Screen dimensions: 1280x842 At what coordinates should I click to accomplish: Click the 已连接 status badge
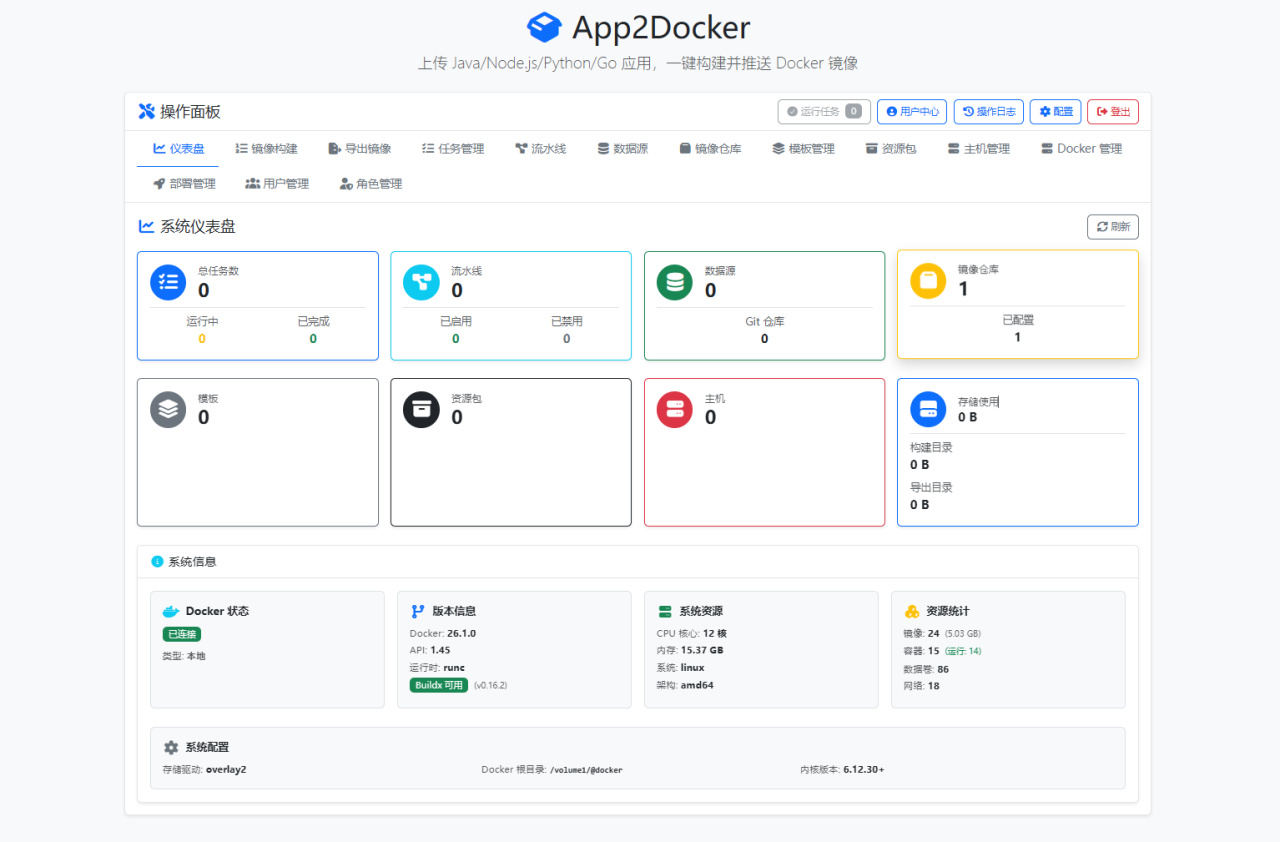pyautogui.click(x=182, y=634)
